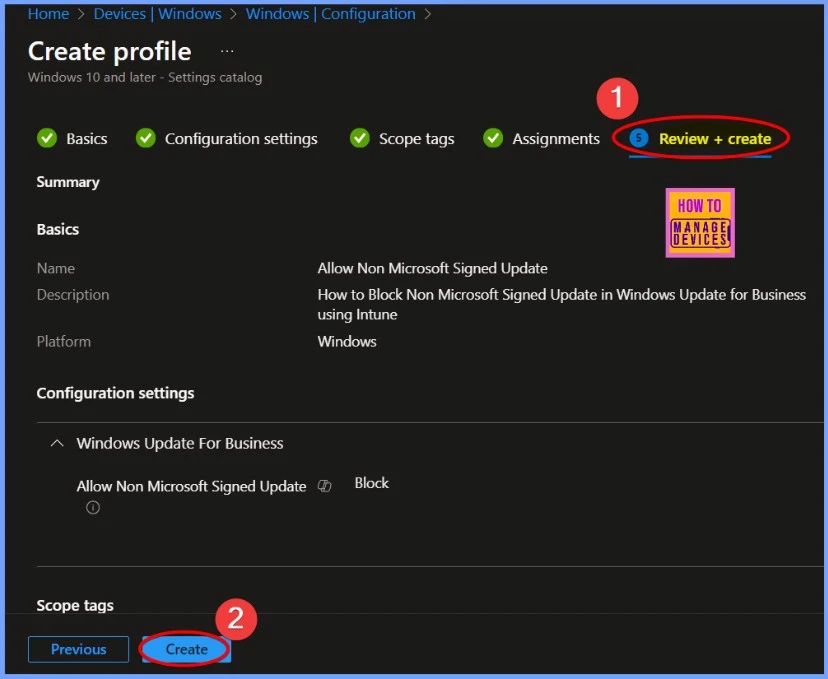Collapse the Windows Update For Business section

coord(57,443)
